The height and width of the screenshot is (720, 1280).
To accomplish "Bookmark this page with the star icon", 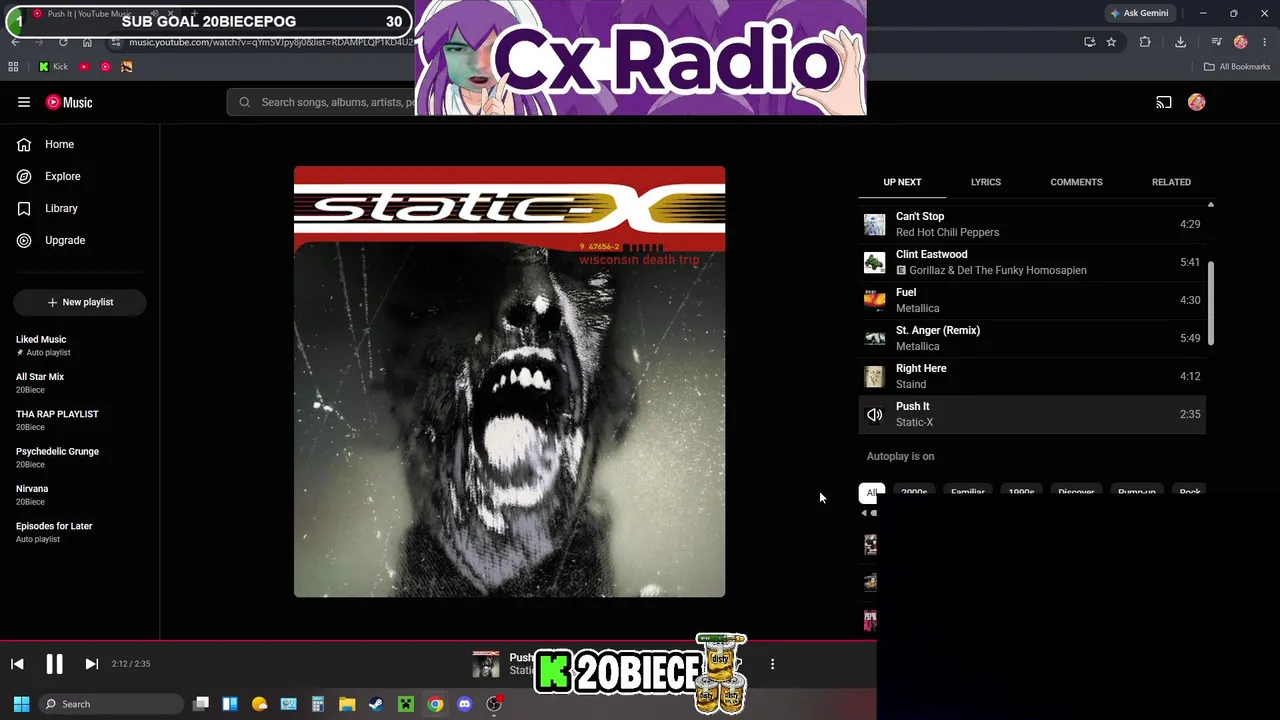I will [1111, 42].
